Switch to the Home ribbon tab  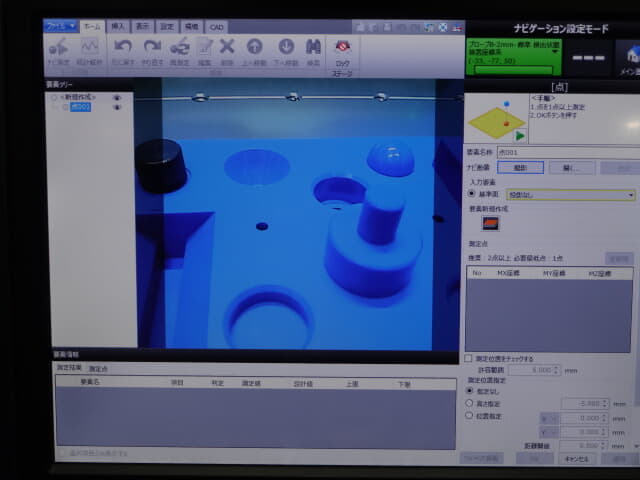coord(92,27)
